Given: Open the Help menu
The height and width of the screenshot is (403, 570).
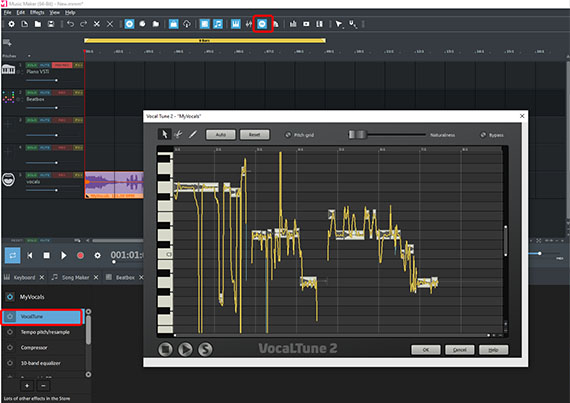Looking at the screenshot, I should tap(70, 12).
